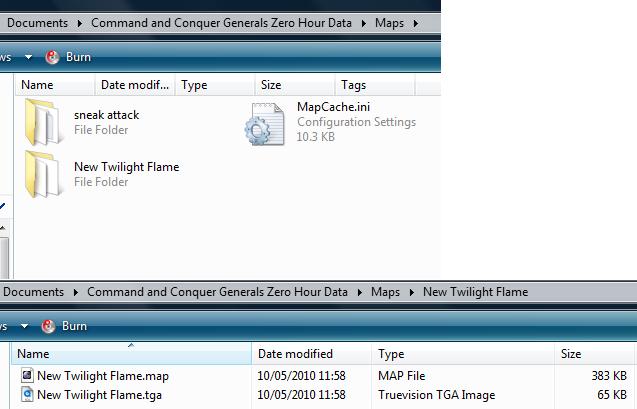
Task: Click the Burn disc icon in lower window
Action: 49,326
